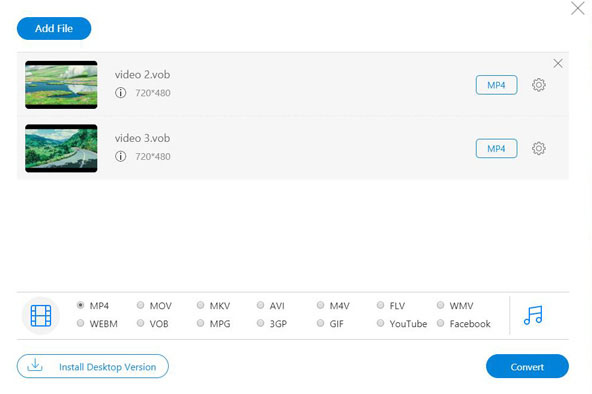Screen dimensions: 592x394
Task: Select the video 2.vob thumbnail
Action: (x=61, y=85)
